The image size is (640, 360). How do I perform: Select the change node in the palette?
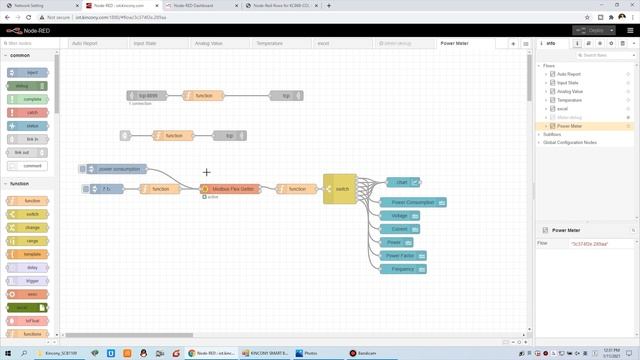(27, 228)
